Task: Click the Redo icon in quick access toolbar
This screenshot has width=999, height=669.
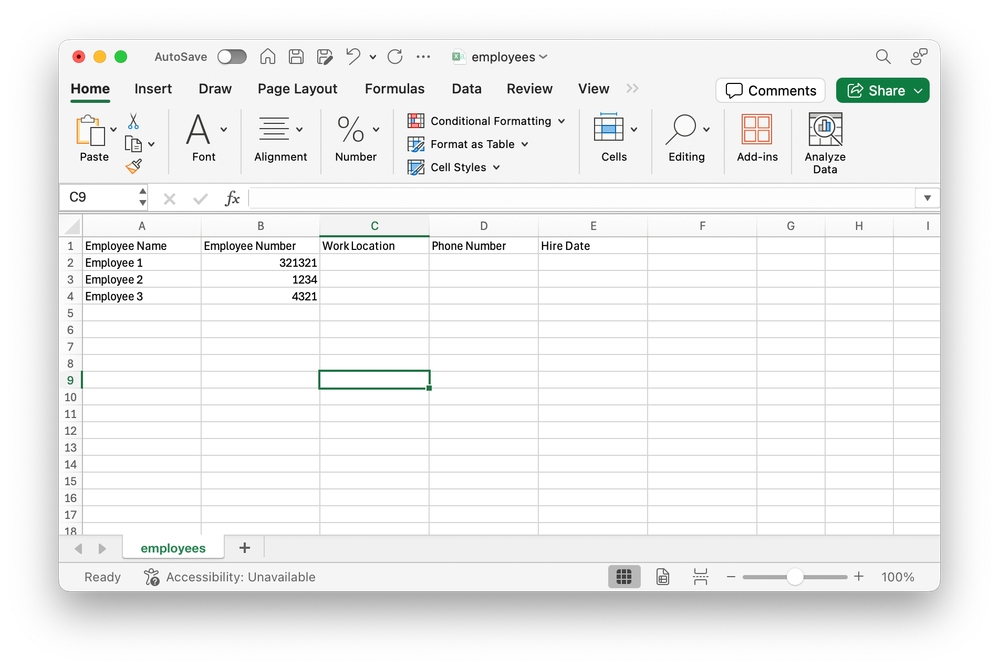Action: [394, 57]
